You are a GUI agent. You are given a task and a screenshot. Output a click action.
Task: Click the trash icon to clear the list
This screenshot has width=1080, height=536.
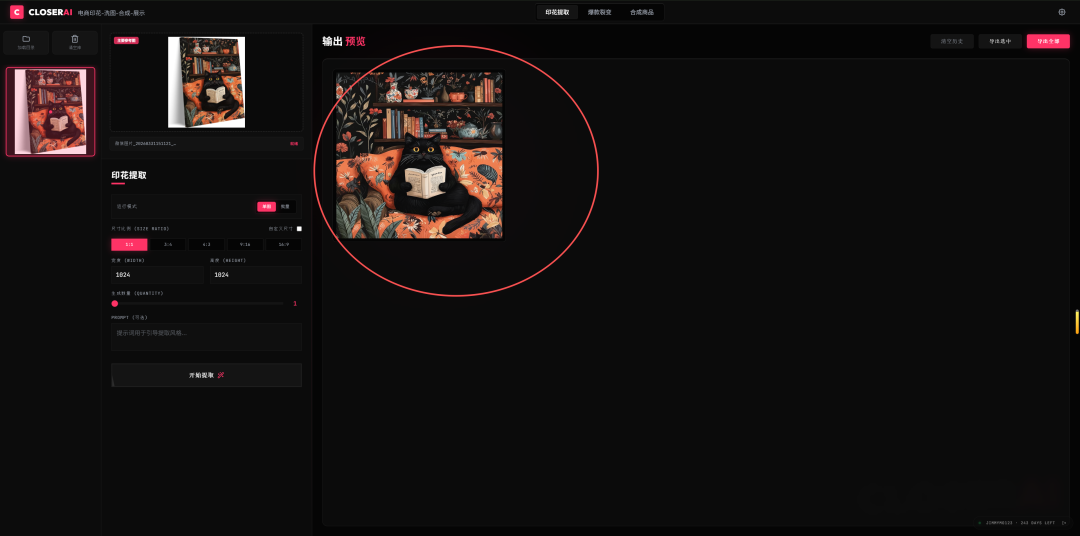75,39
